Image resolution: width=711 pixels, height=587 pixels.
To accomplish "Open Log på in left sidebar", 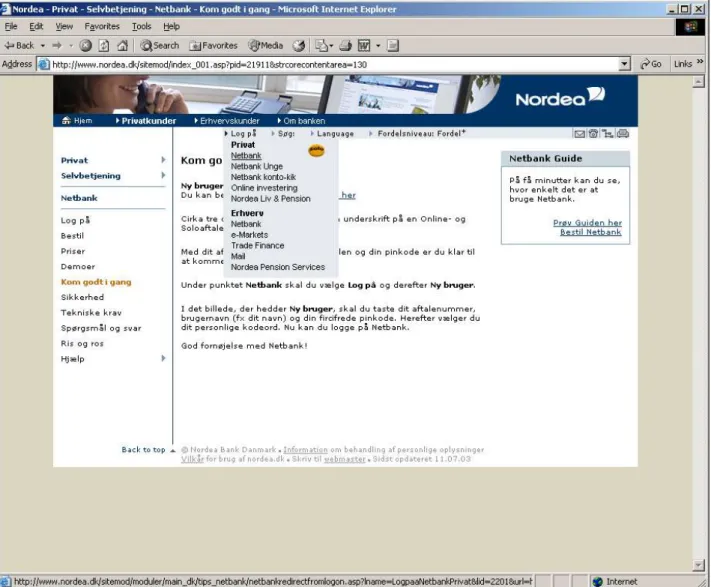I will tap(75, 220).
